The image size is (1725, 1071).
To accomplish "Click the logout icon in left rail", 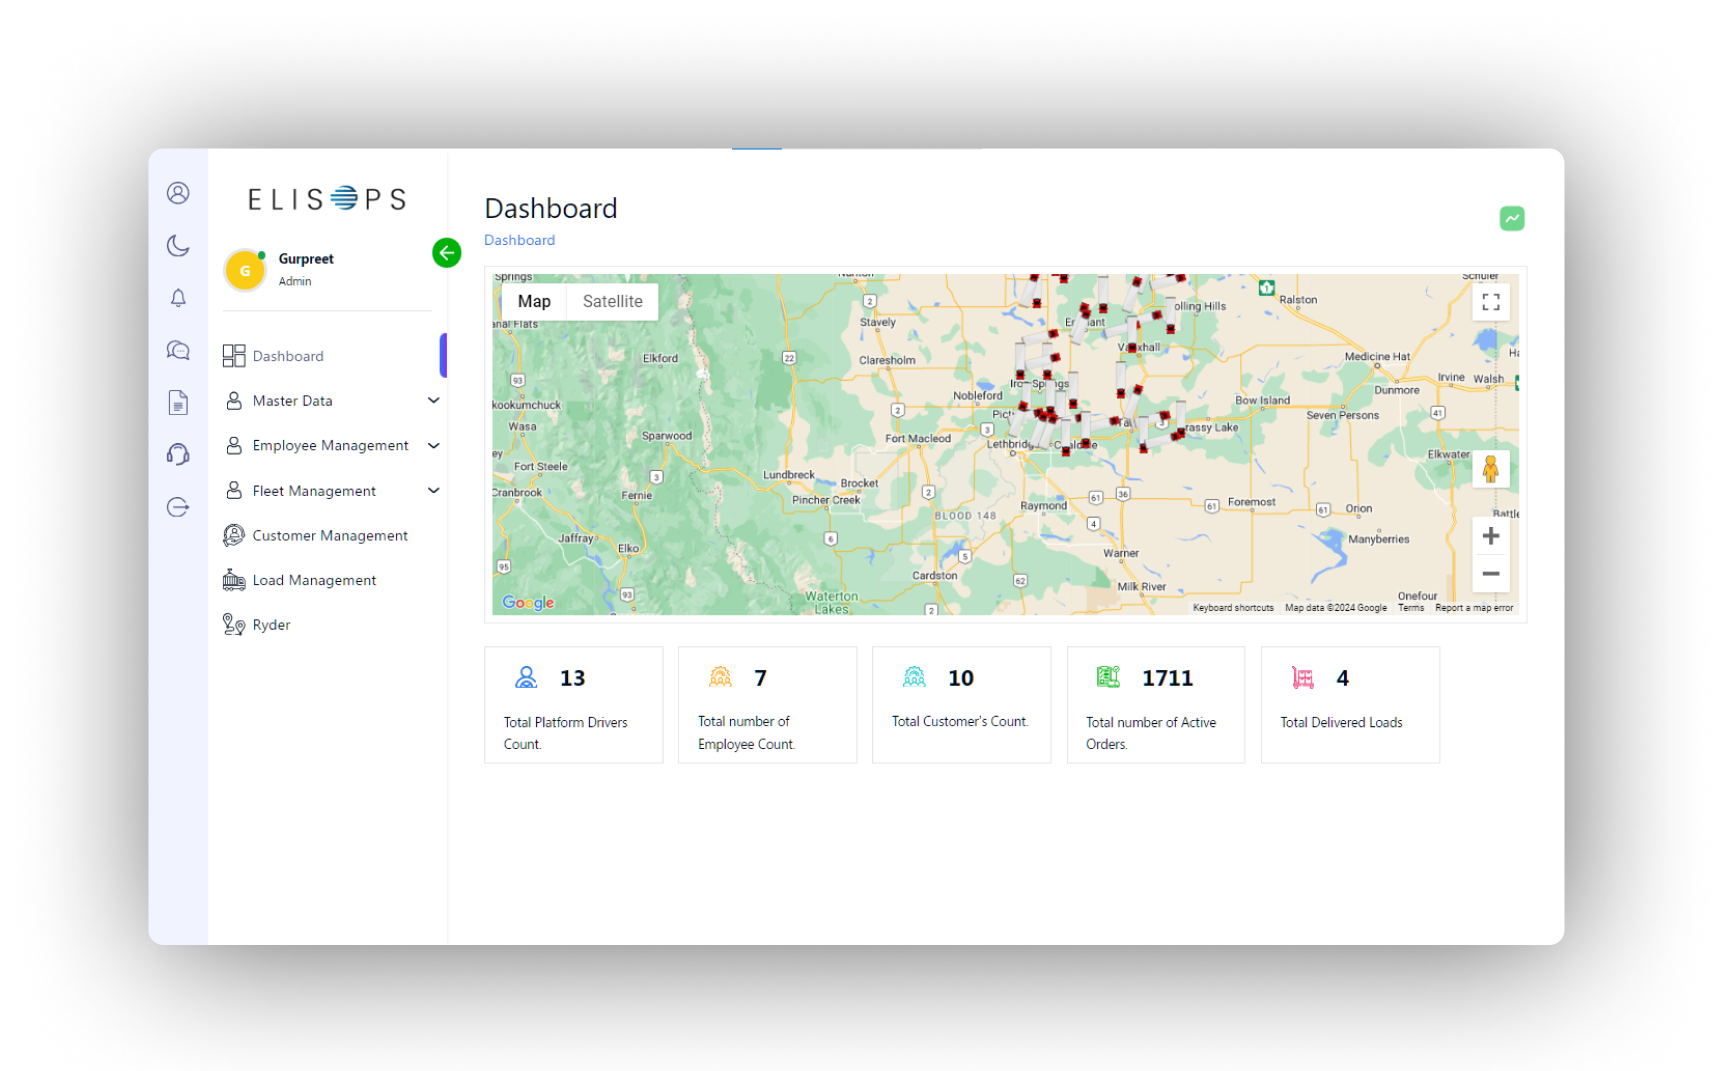I will (x=178, y=507).
